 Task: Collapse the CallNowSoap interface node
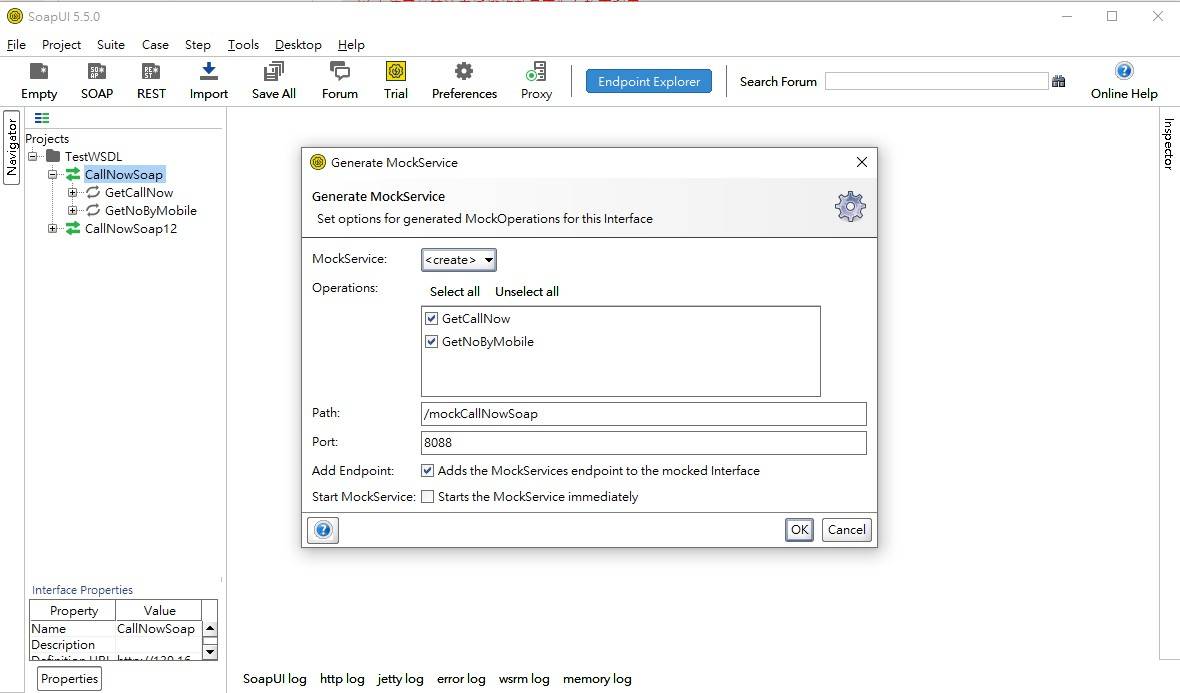53,175
